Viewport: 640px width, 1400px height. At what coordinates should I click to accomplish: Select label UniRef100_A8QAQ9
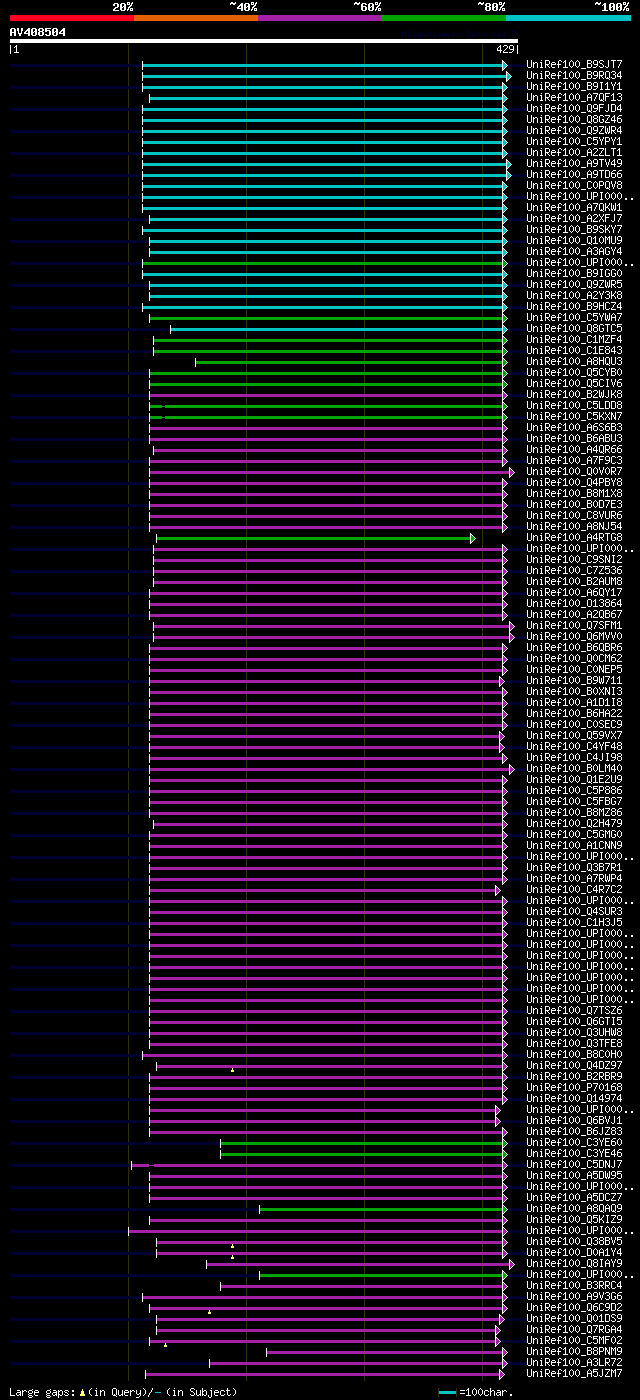point(574,1208)
